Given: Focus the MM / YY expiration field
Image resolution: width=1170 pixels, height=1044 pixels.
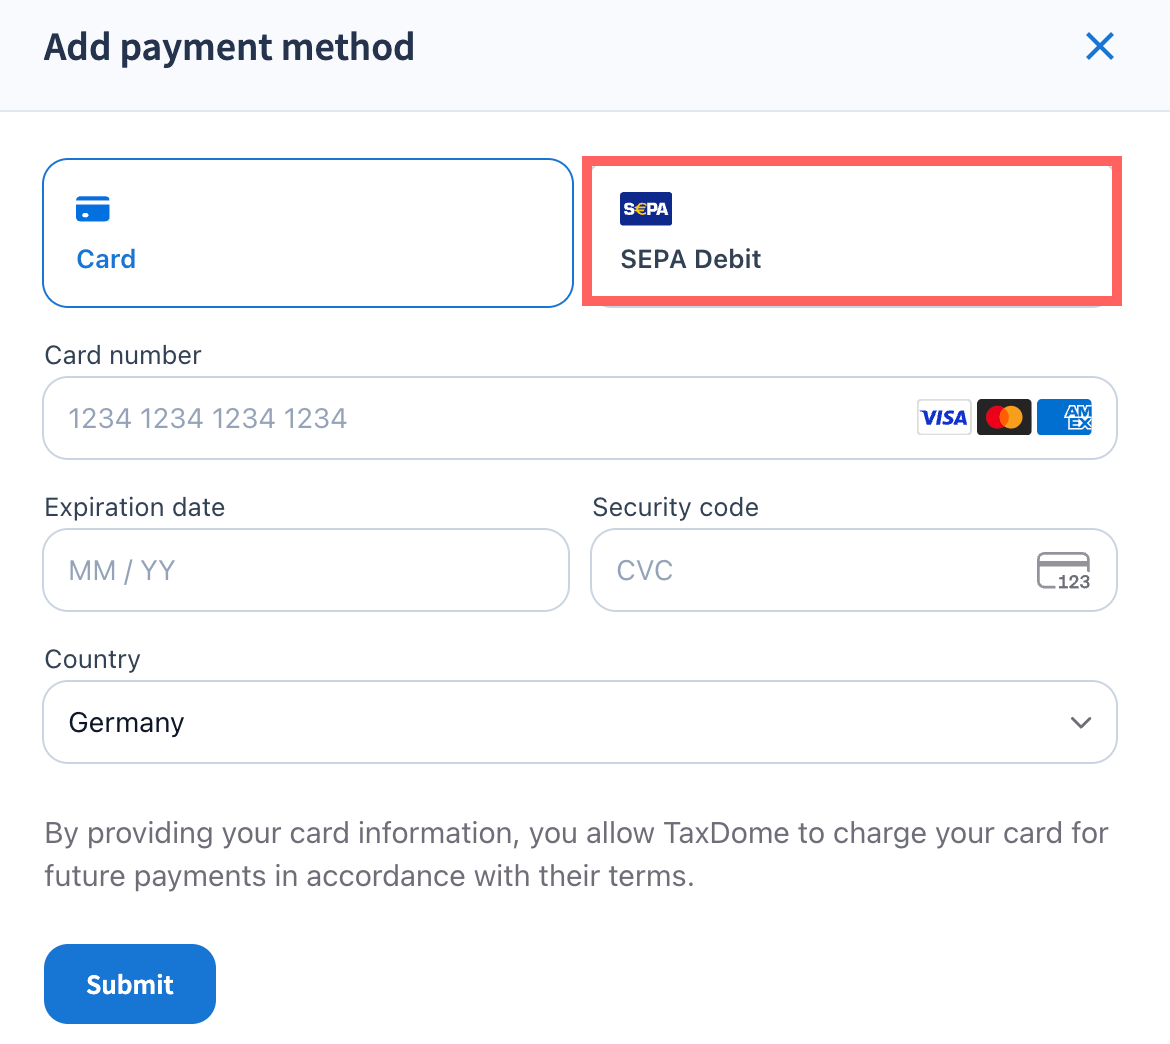Looking at the screenshot, I should click(305, 570).
